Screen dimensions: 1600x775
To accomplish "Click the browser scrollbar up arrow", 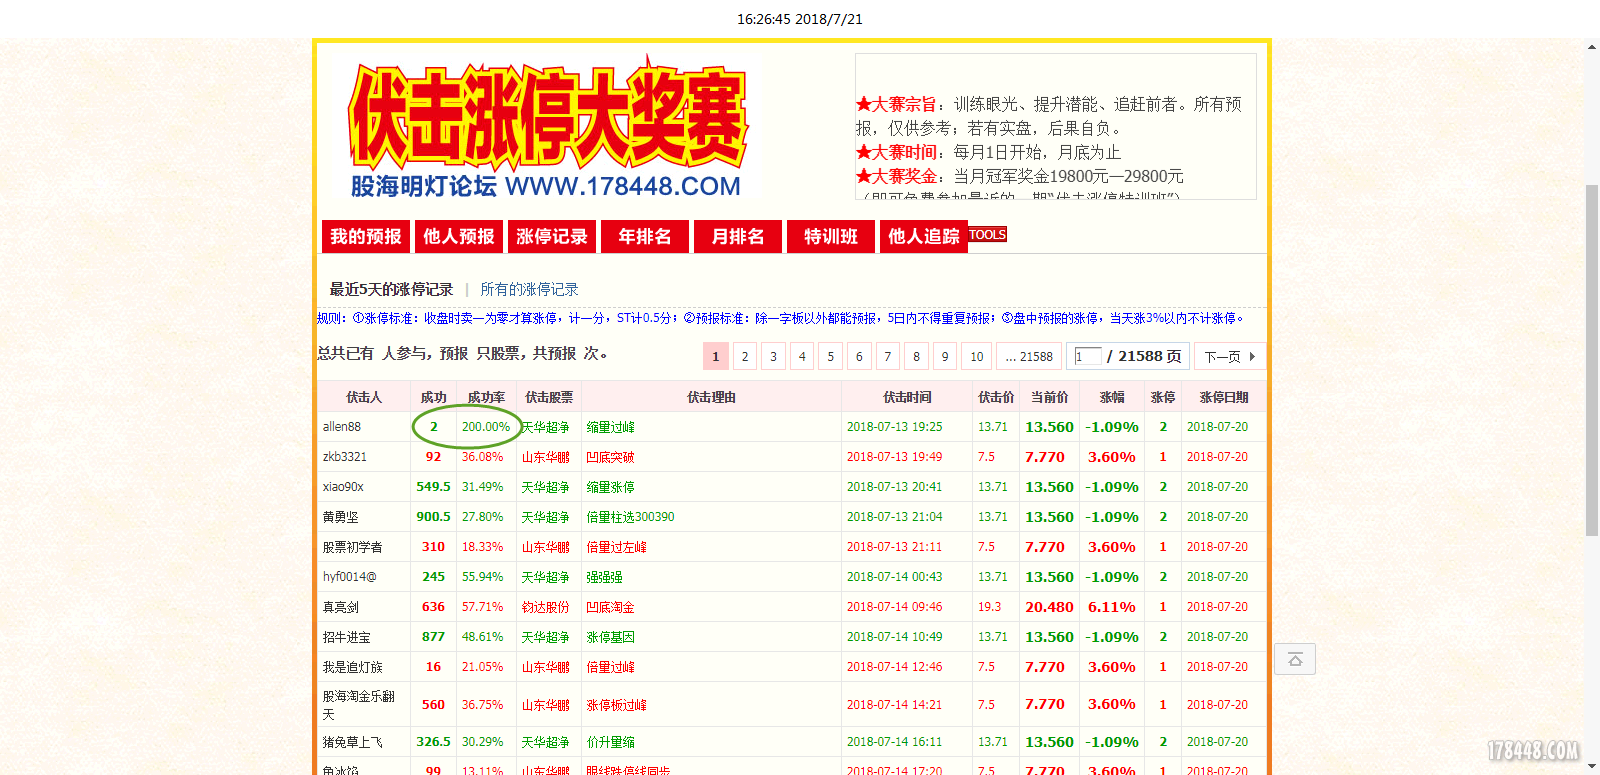I will (x=1591, y=46).
